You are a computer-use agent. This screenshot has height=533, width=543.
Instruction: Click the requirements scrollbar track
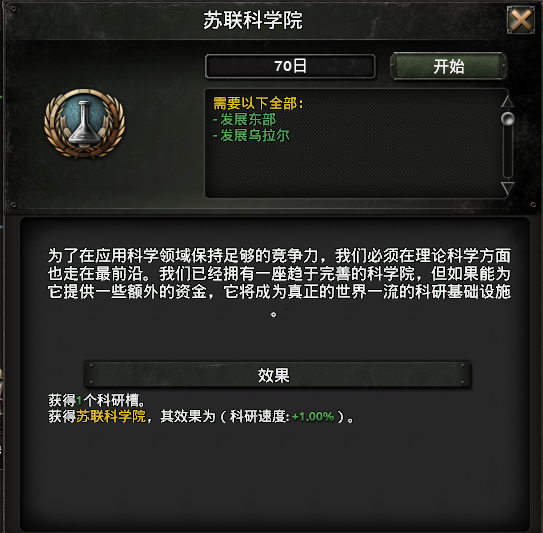(x=508, y=152)
